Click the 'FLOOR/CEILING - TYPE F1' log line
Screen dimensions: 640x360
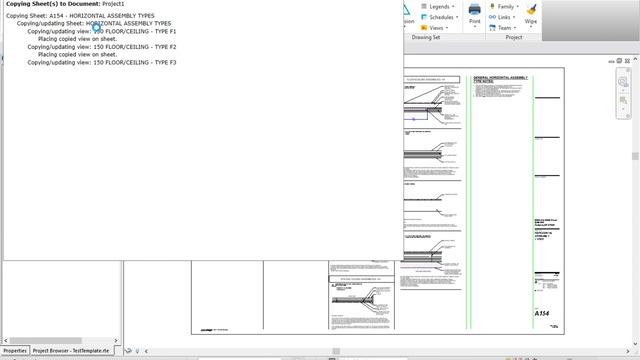[x=102, y=31]
